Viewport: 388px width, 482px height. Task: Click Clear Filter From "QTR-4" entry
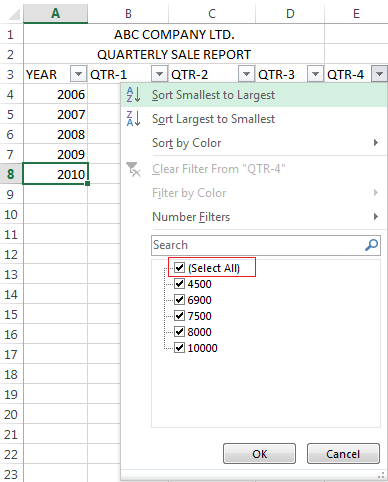click(254, 169)
